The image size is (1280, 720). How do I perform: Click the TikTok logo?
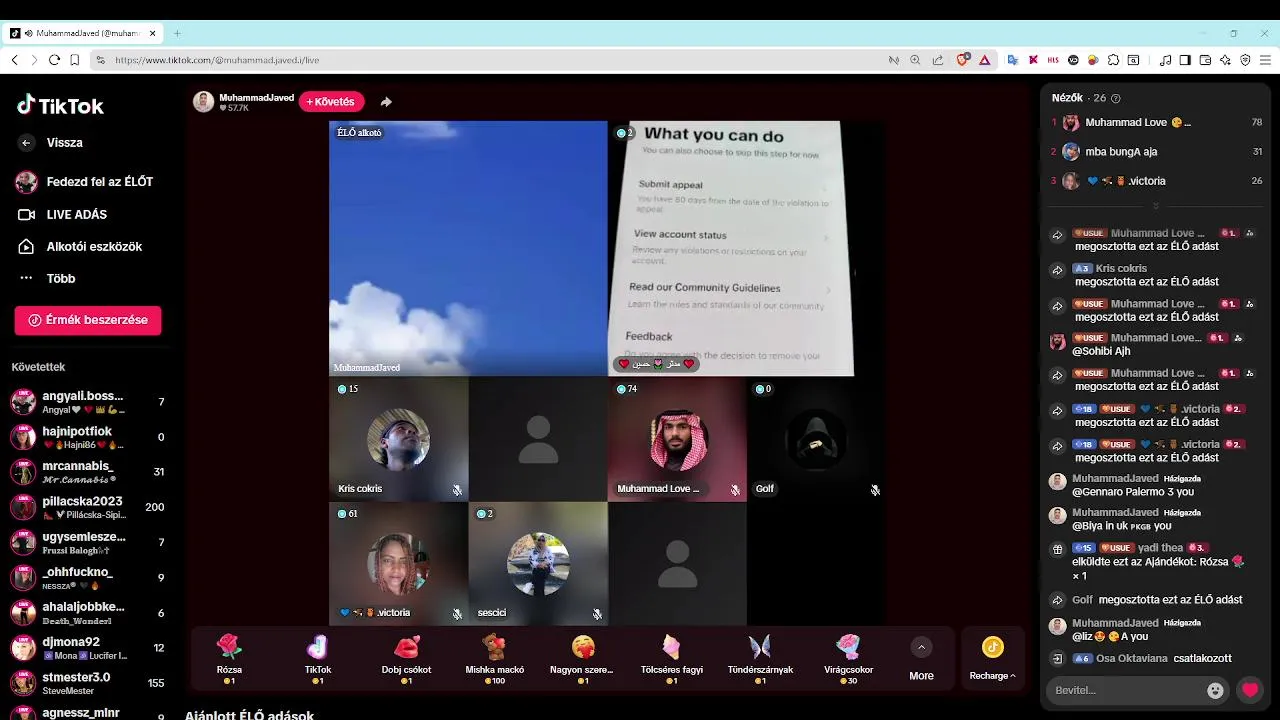60,106
